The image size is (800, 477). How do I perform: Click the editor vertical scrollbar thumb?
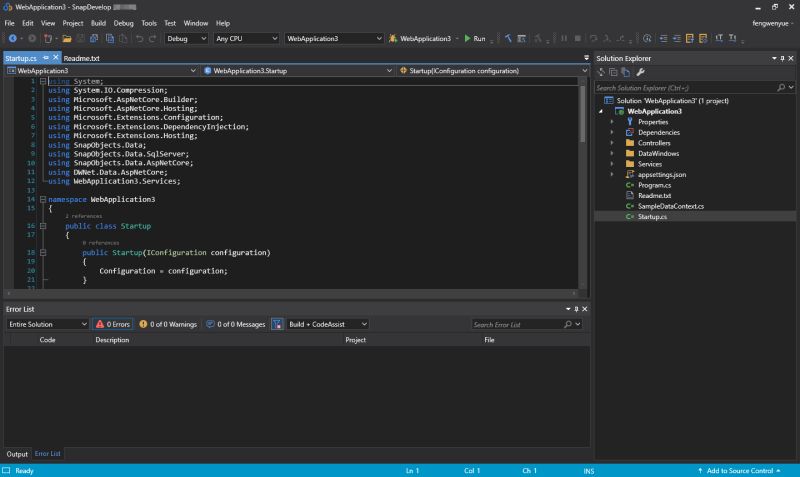(x=583, y=114)
